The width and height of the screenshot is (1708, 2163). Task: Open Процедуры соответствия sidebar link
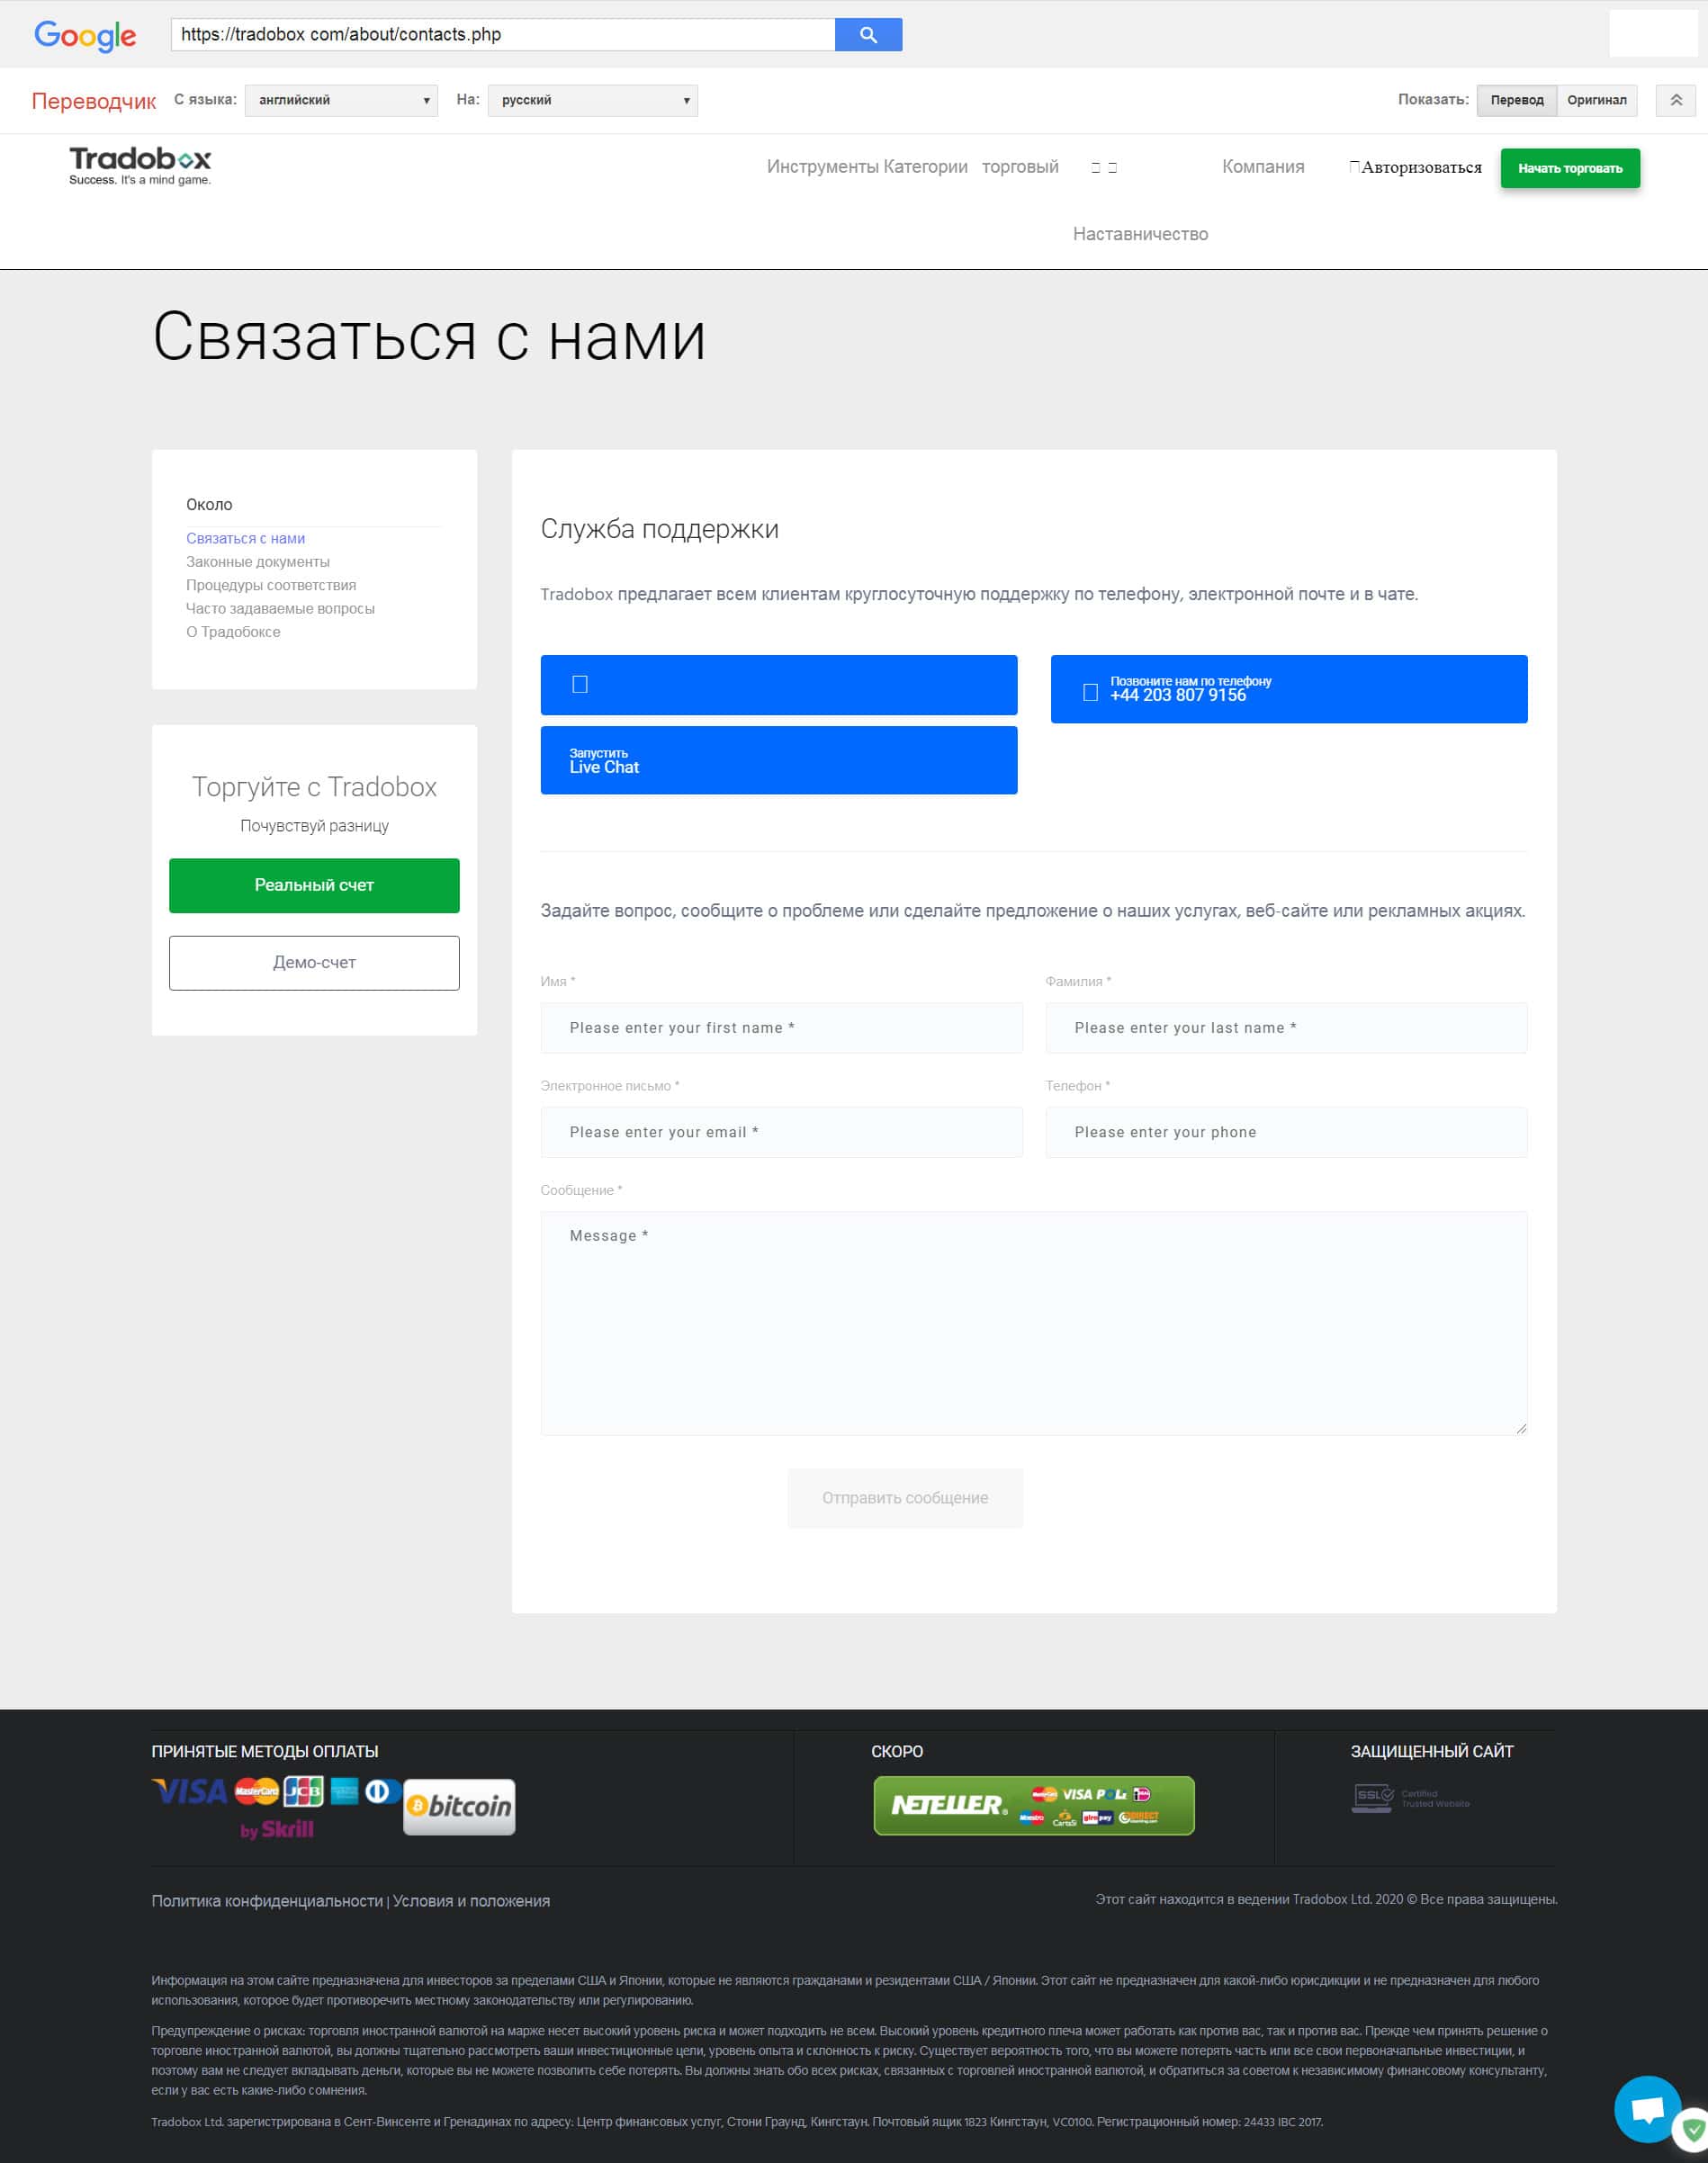(271, 585)
